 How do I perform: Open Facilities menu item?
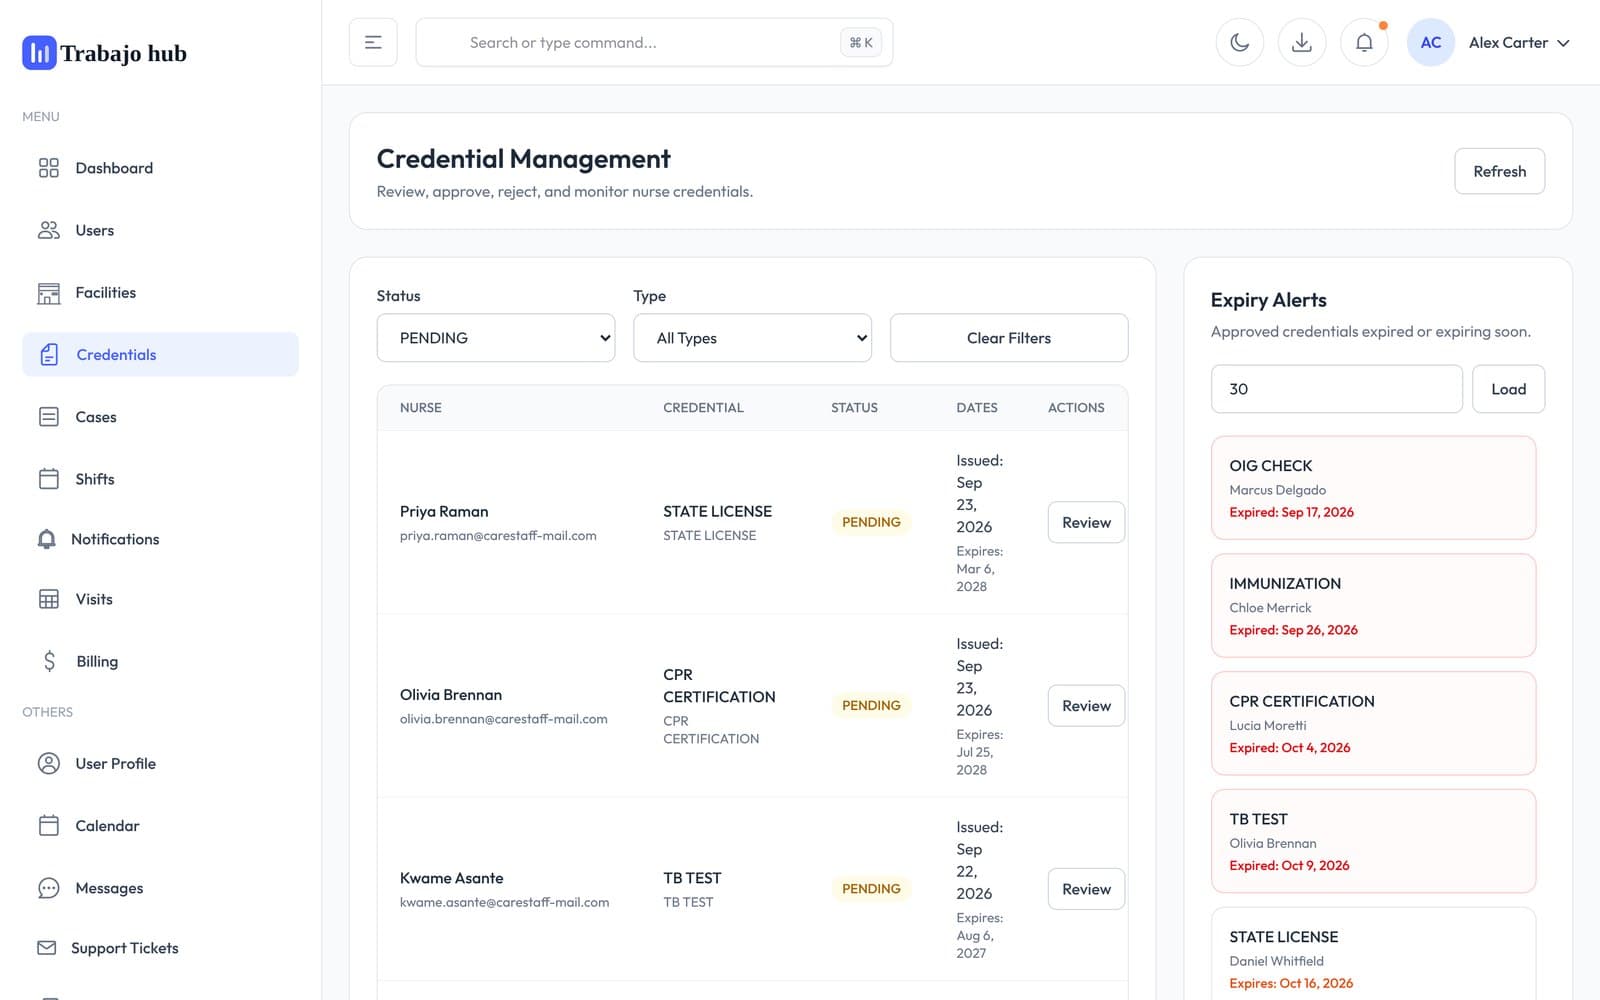pos(160,292)
